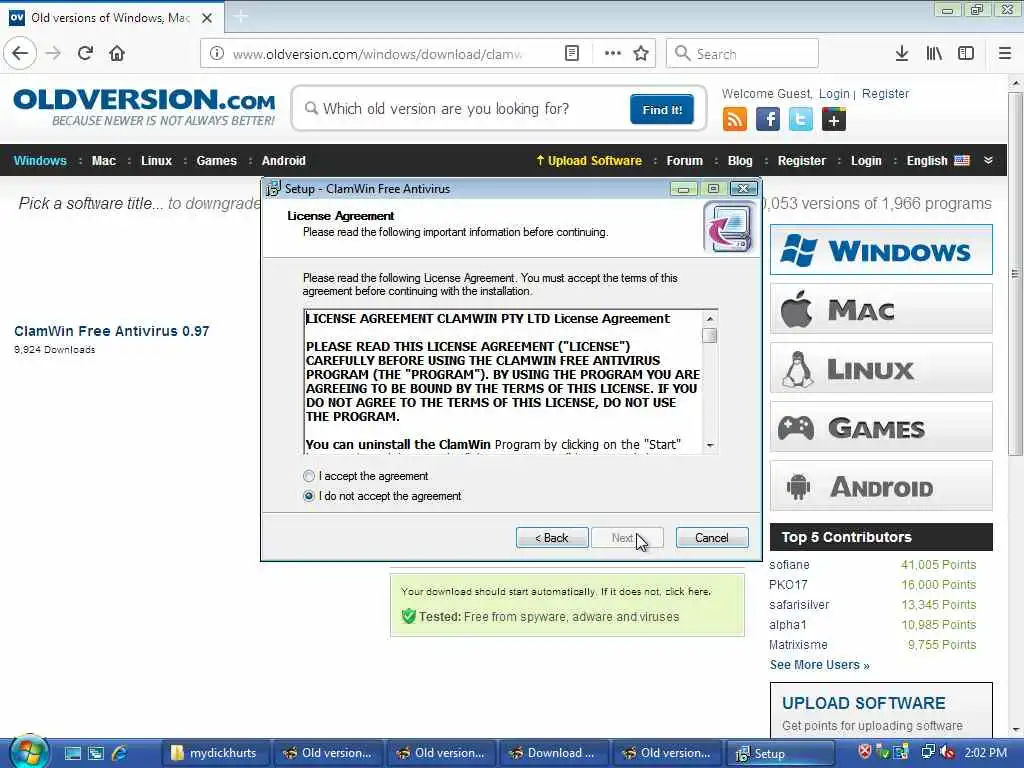Click the Firefox Search box
Screen dimensions: 1024x768
click(x=742, y=54)
